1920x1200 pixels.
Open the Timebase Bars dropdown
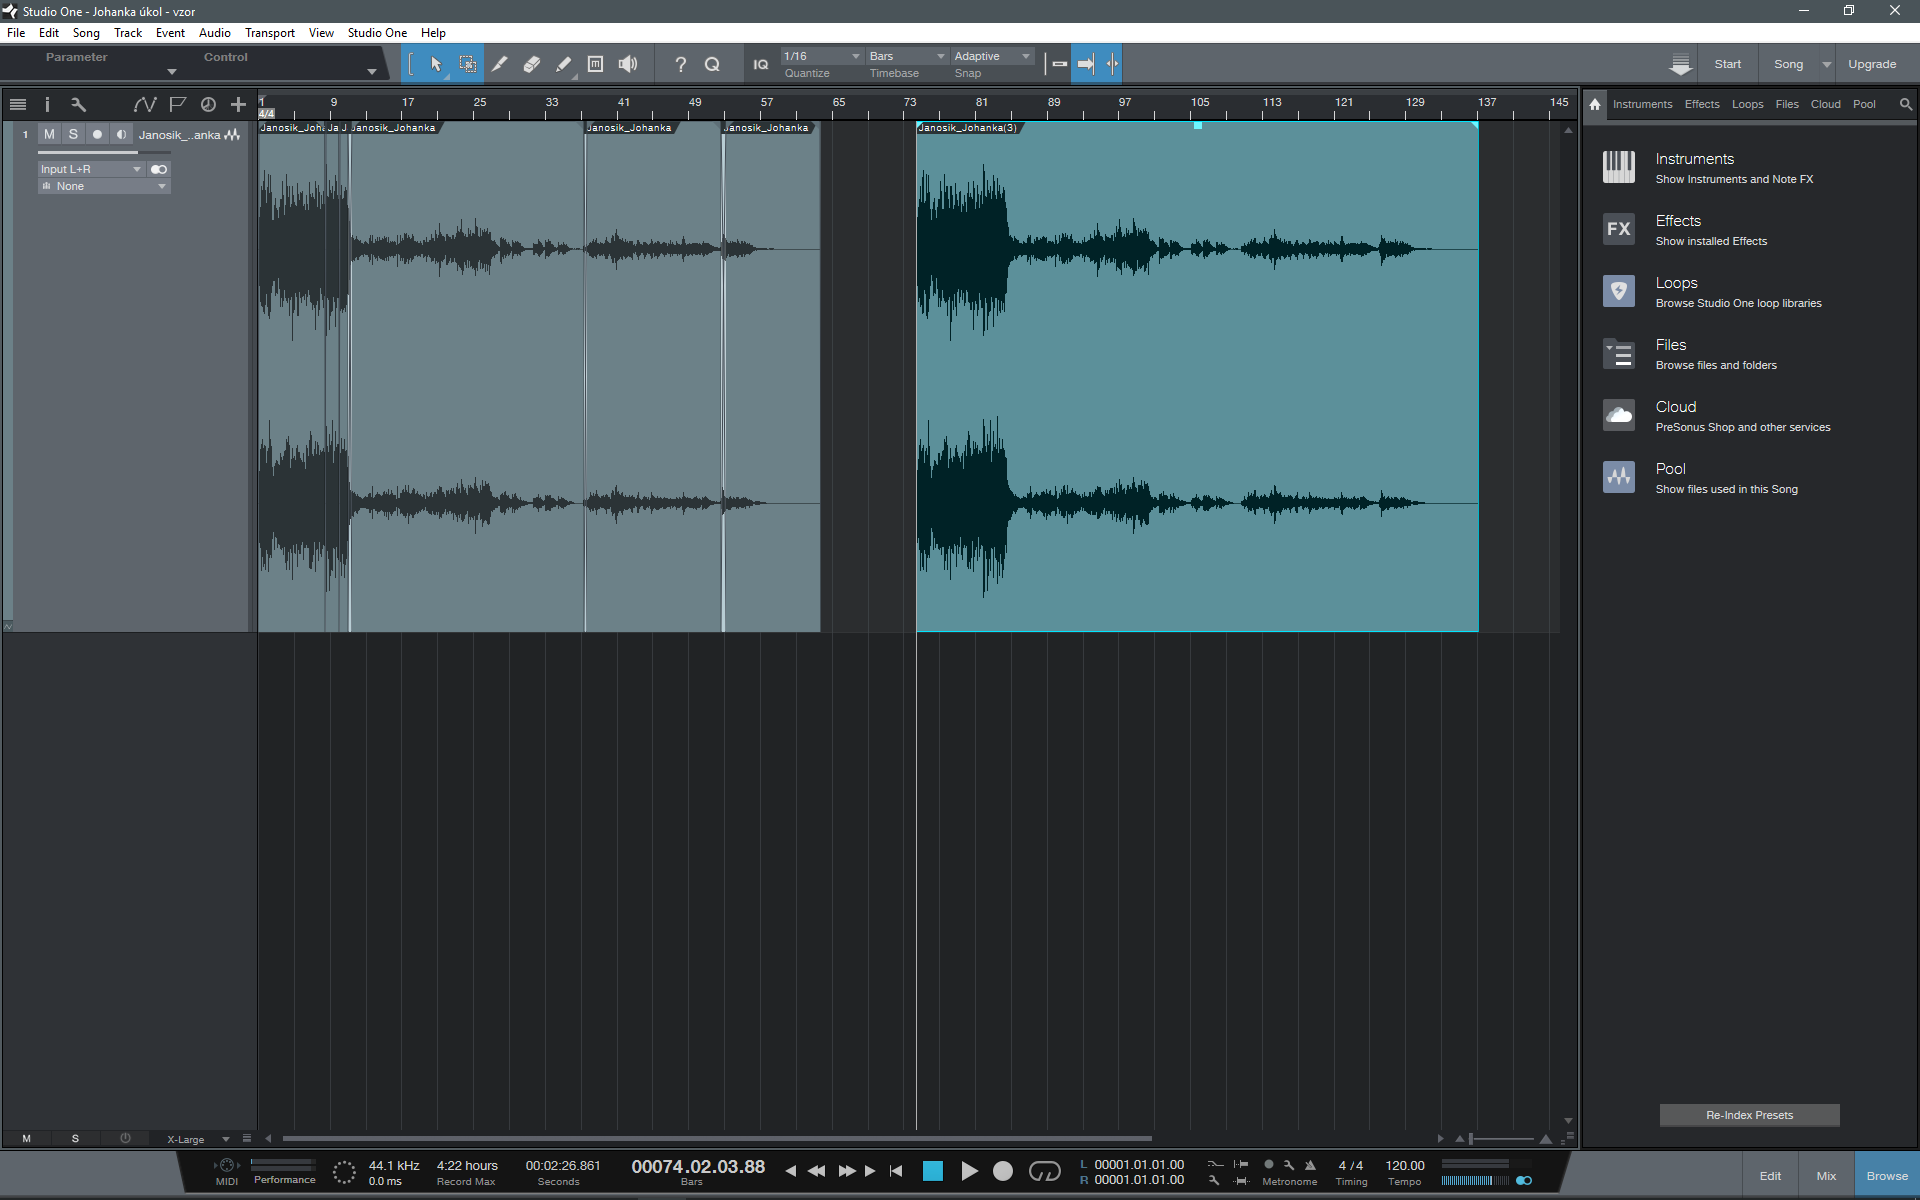(x=907, y=56)
